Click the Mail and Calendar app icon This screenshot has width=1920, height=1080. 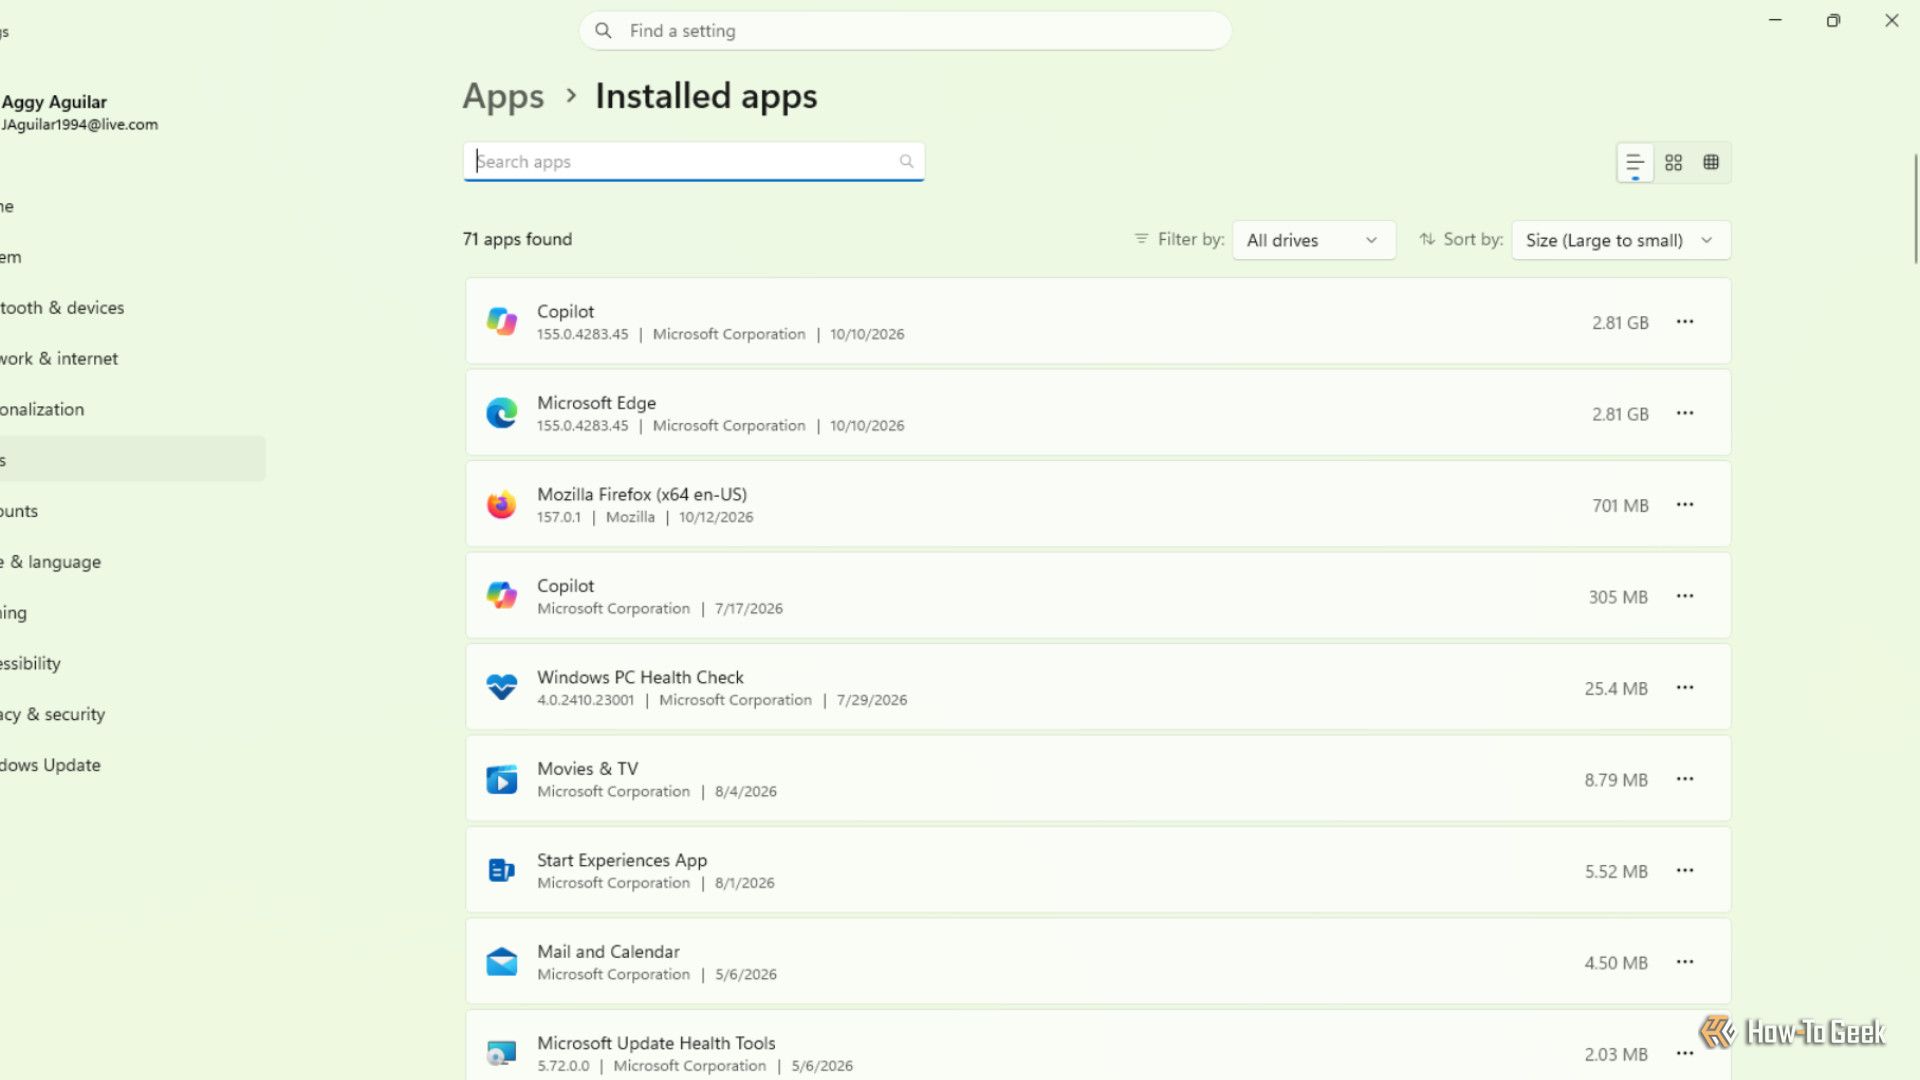[x=501, y=962]
